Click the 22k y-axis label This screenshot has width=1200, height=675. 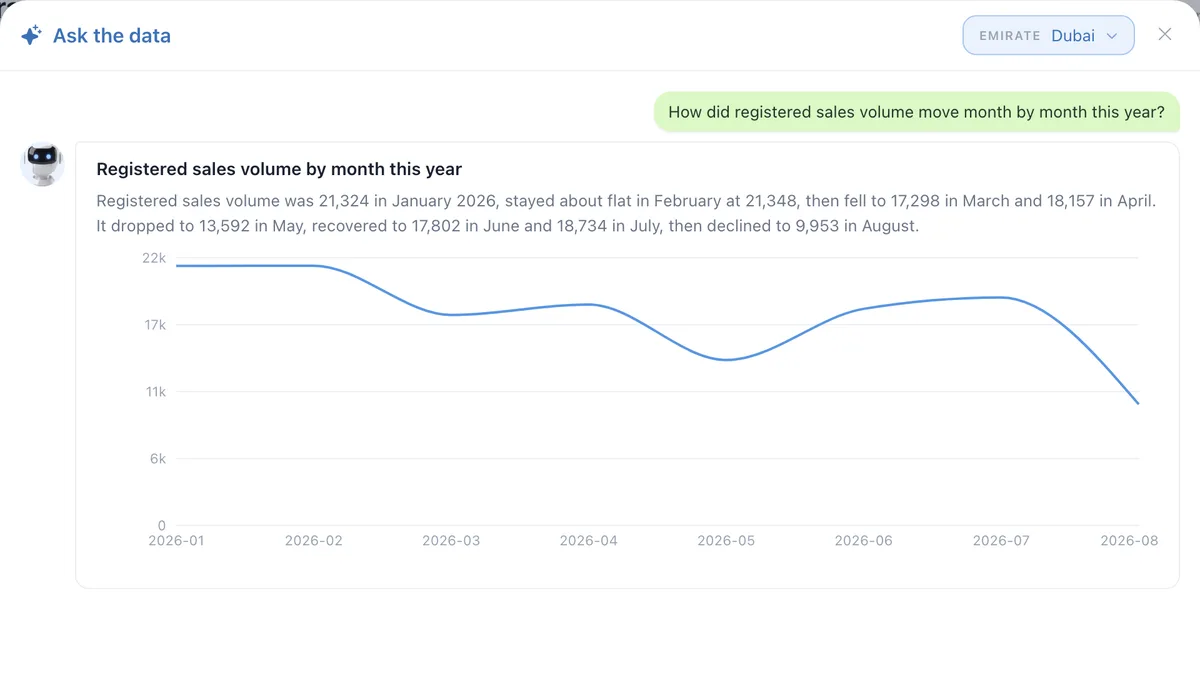(x=154, y=258)
